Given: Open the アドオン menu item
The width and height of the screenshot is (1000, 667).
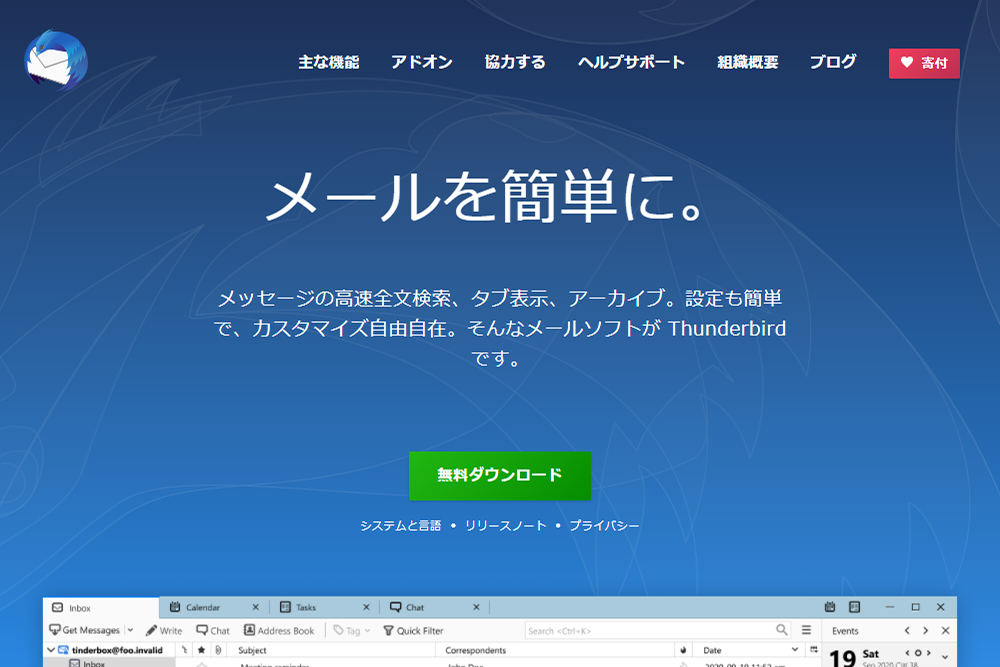Looking at the screenshot, I should point(422,62).
